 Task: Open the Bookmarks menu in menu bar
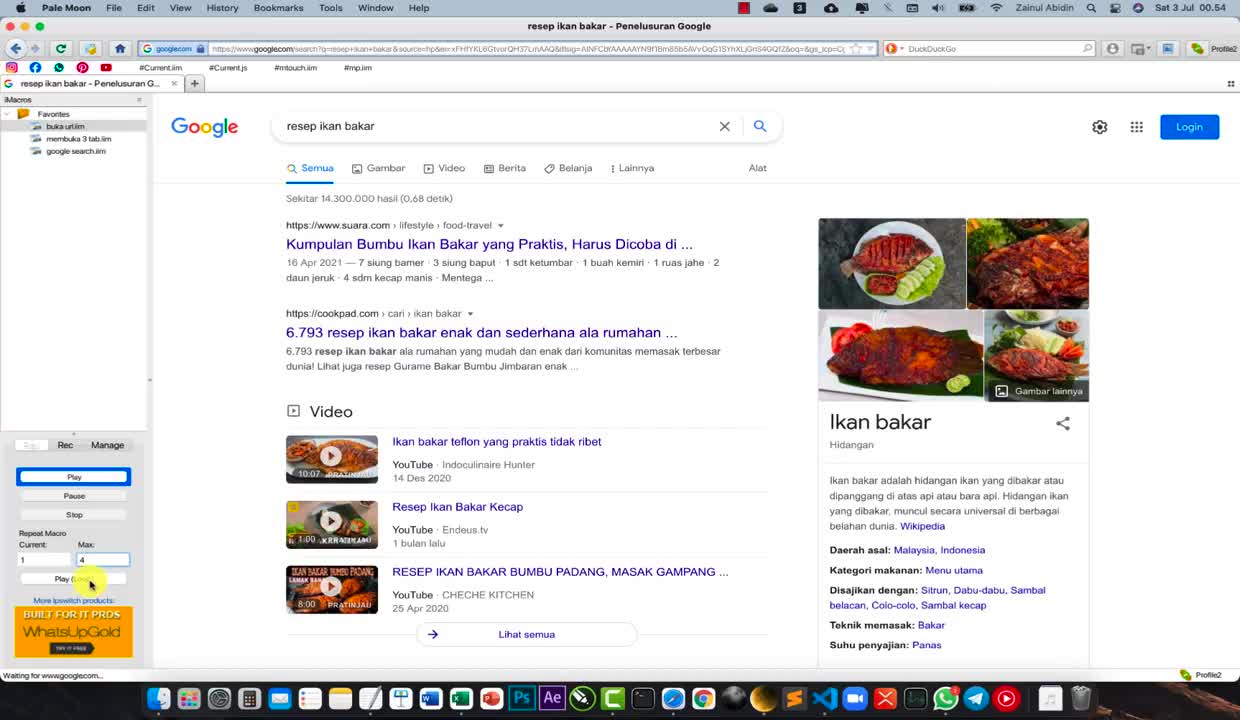coord(278,8)
